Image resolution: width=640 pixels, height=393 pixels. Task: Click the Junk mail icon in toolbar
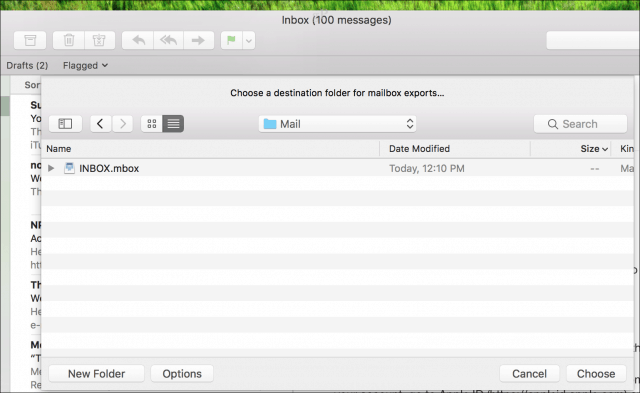pos(99,40)
